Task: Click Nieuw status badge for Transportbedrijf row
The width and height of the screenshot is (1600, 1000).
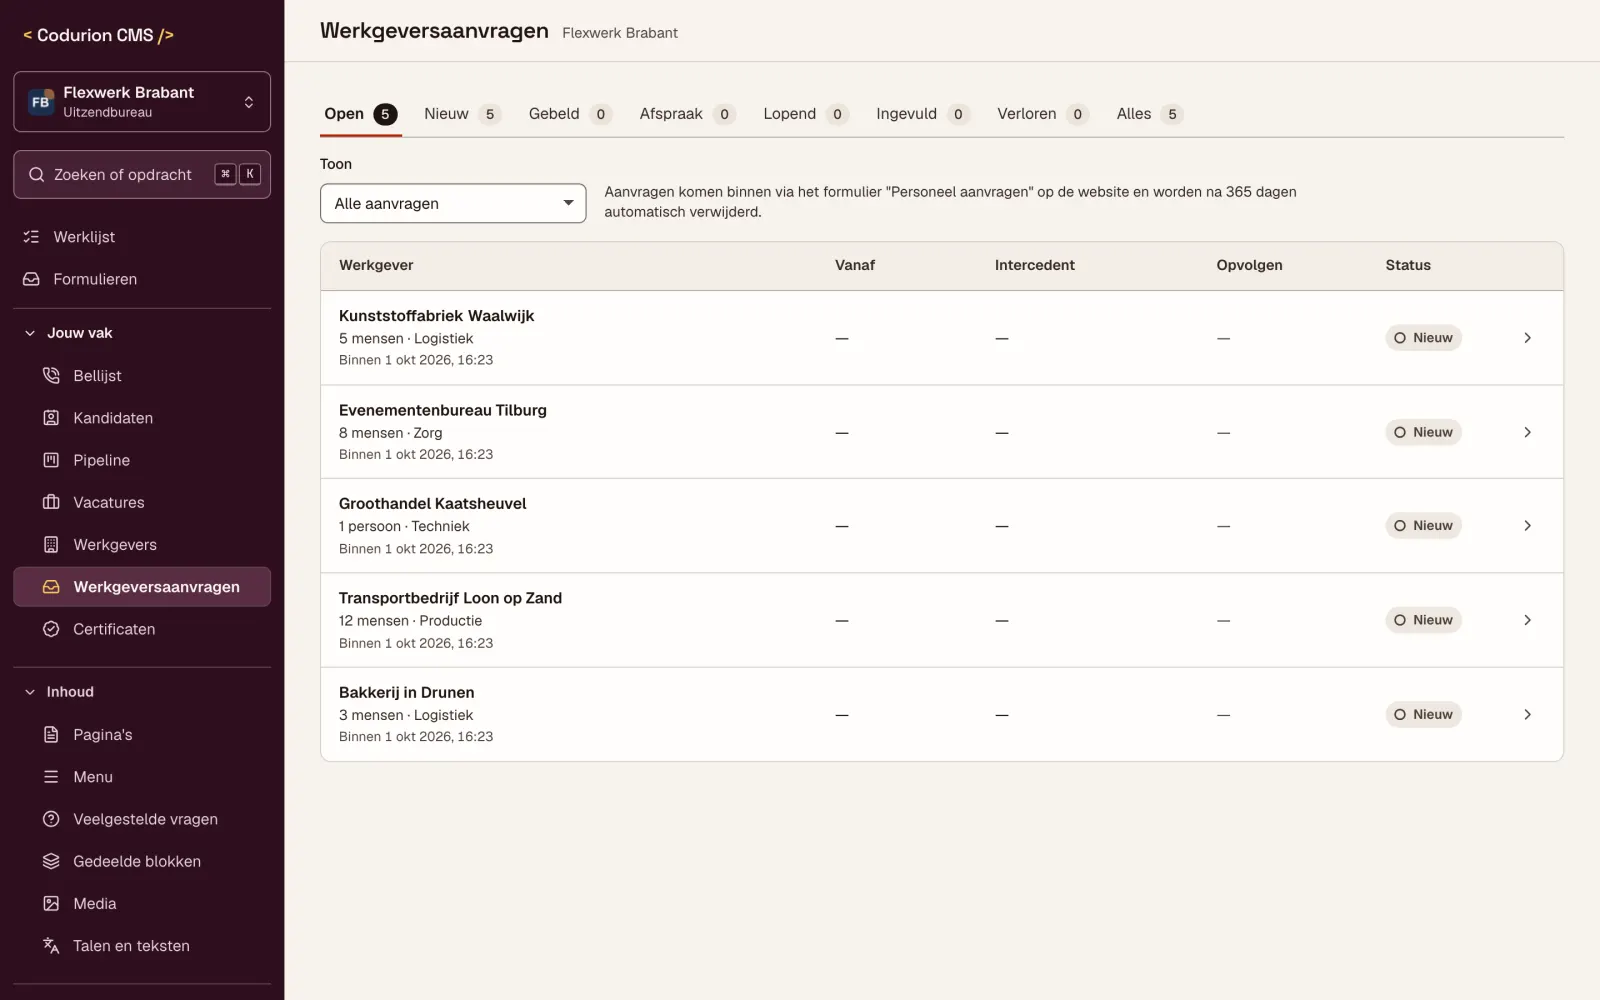Action: pos(1423,620)
